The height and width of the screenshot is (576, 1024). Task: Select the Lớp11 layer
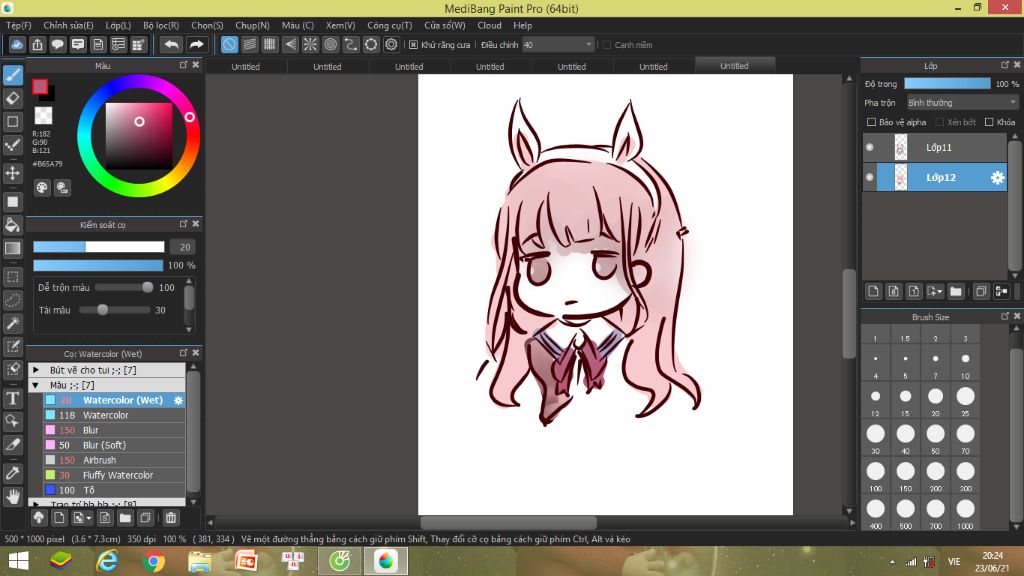point(938,148)
